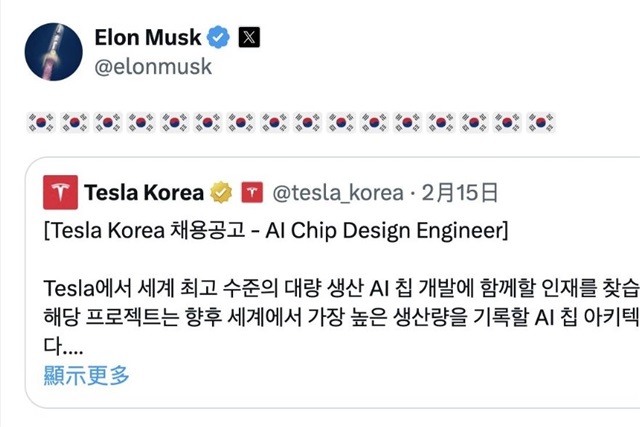Click the second Korean flag emoji

(72, 124)
